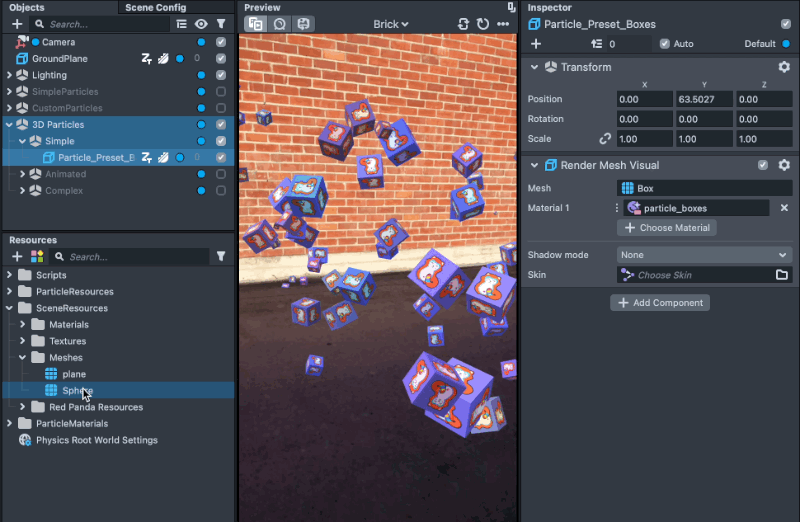This screenshot has height=522, width=800.
Task: Toggle the Camera object enabled checkbox
Action: point(221,42)
